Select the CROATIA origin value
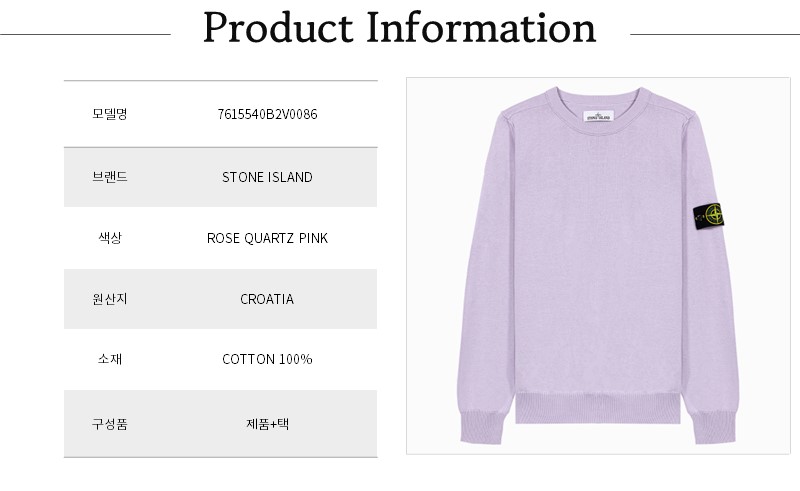The width and height of the screenshot is (800, 491). coord(267,299)
